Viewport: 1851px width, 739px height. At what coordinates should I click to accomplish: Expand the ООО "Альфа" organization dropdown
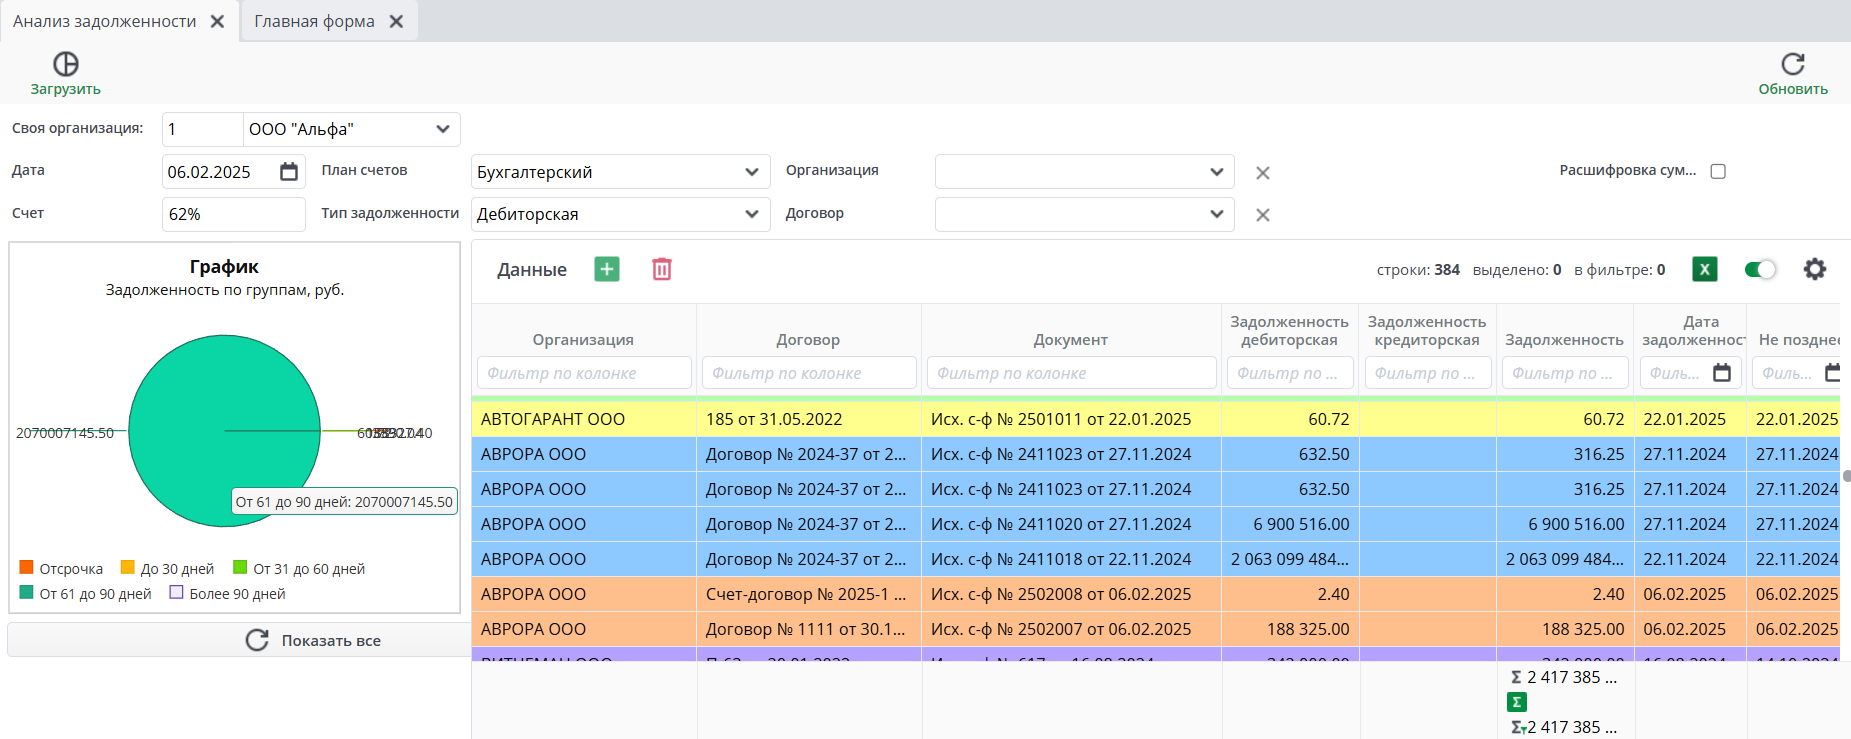click(x=442, y=129)
